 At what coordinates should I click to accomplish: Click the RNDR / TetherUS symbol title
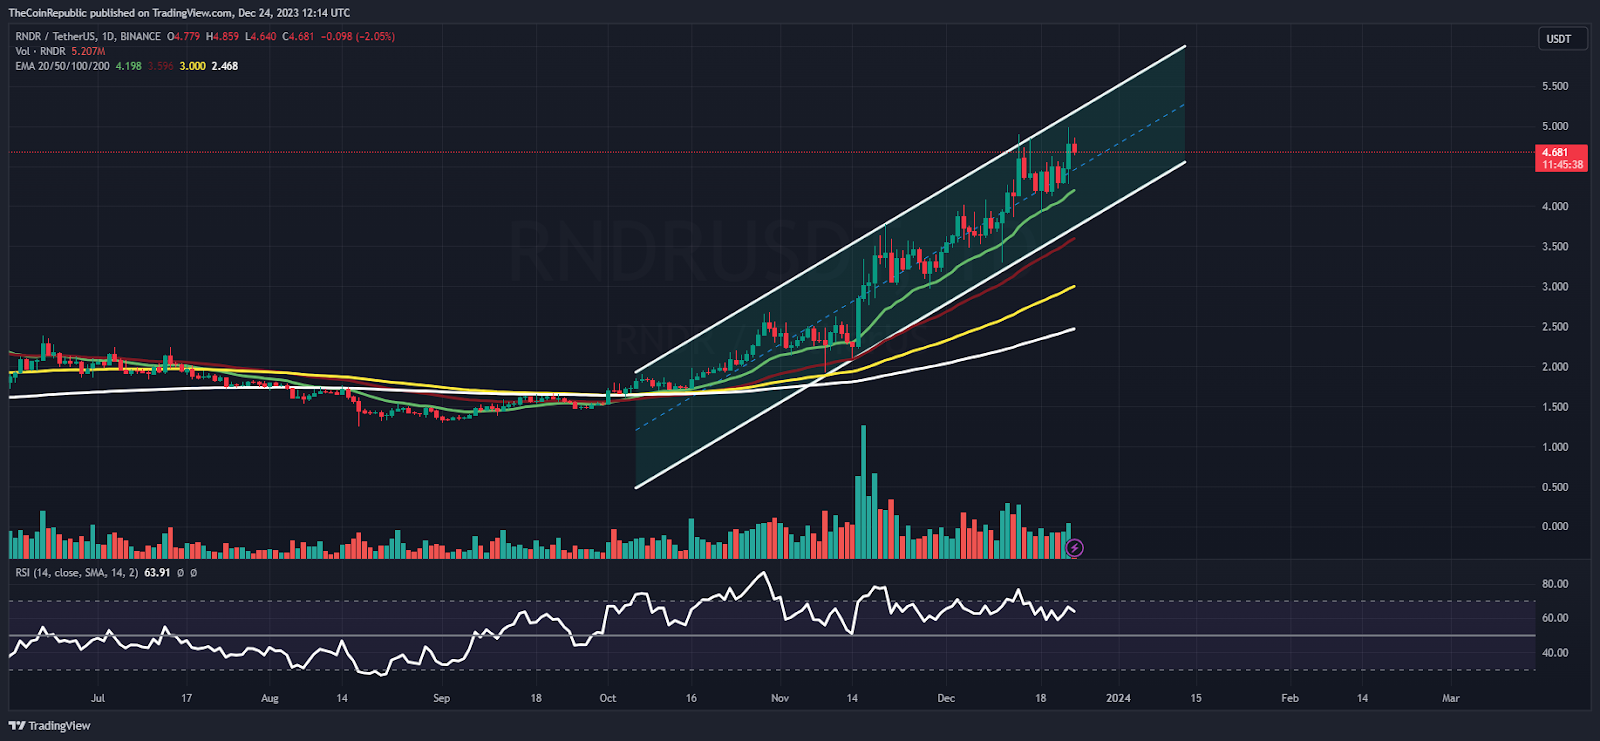88,37
